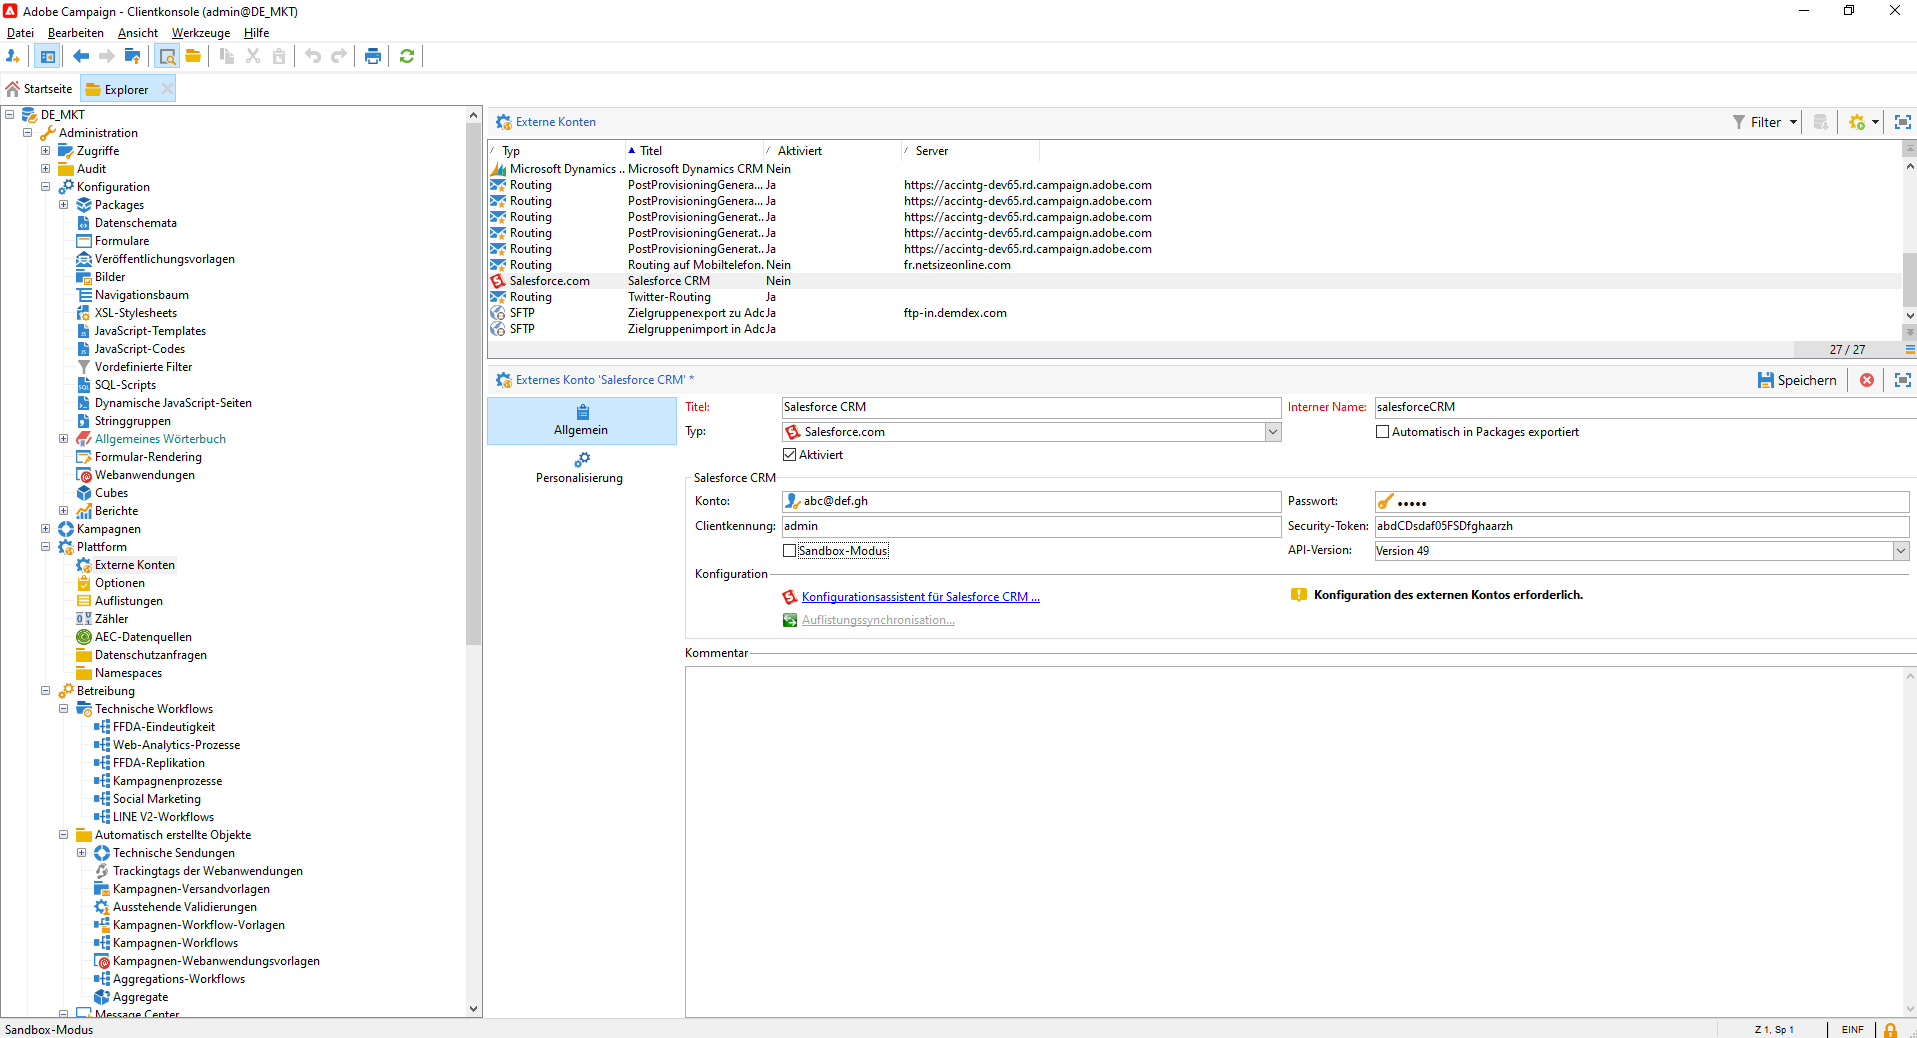Expand the Technische Sendungen node
Viewport: 1917px width, 1038px height.
(x=82, y=853)
